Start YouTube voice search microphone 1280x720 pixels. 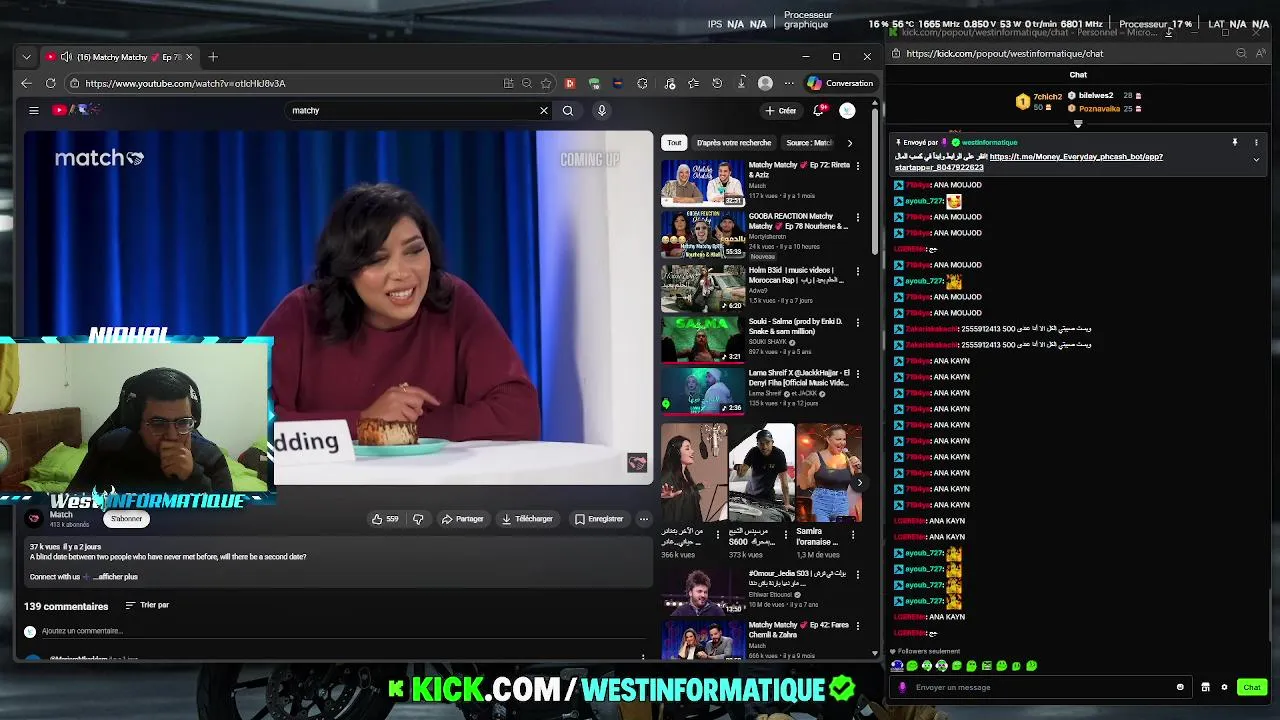click(x=602, y=110)
